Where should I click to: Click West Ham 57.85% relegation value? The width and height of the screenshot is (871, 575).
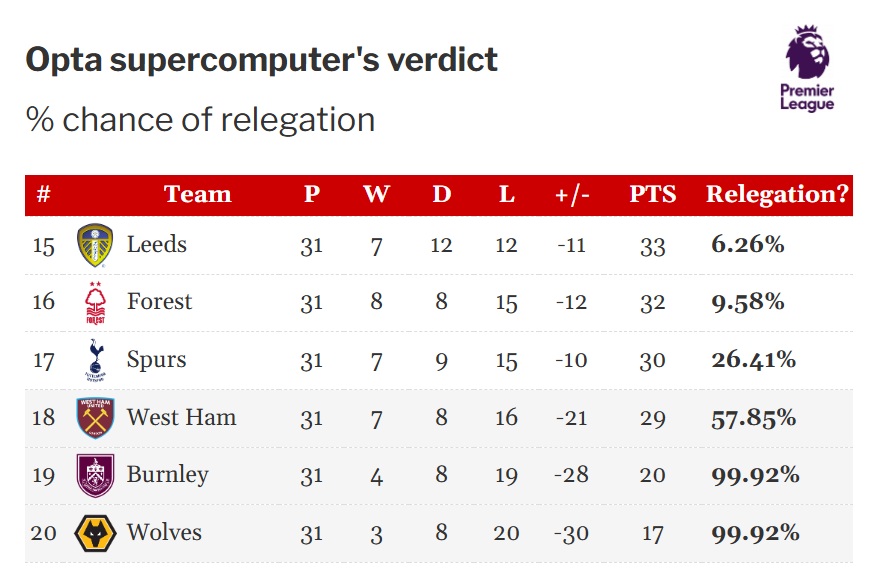pyautogui.click(x=753, y=417)
